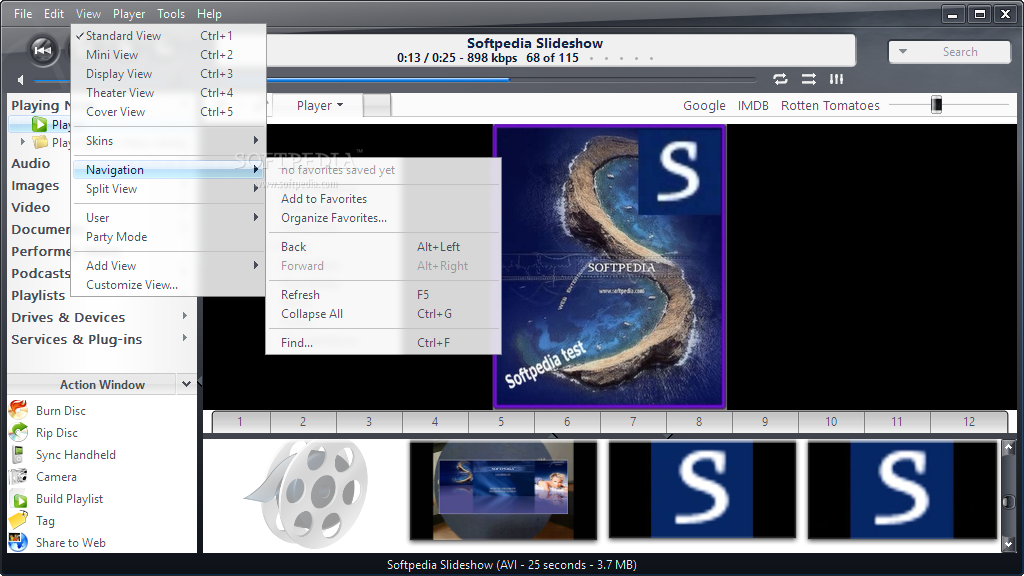The width and height of the screenshot is (1024, 576).
Task: Click the Google link
Action: pos(704,105)
